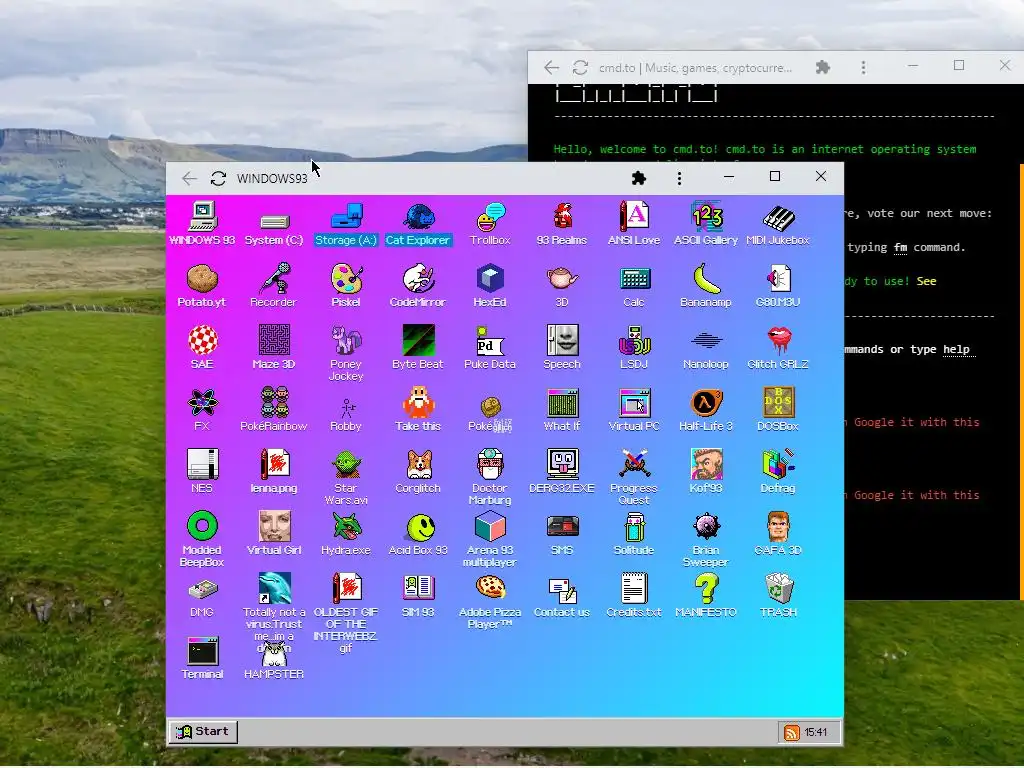
Task: Open the MANIFESTO question mark icon
Action: [x=706, y=588]
